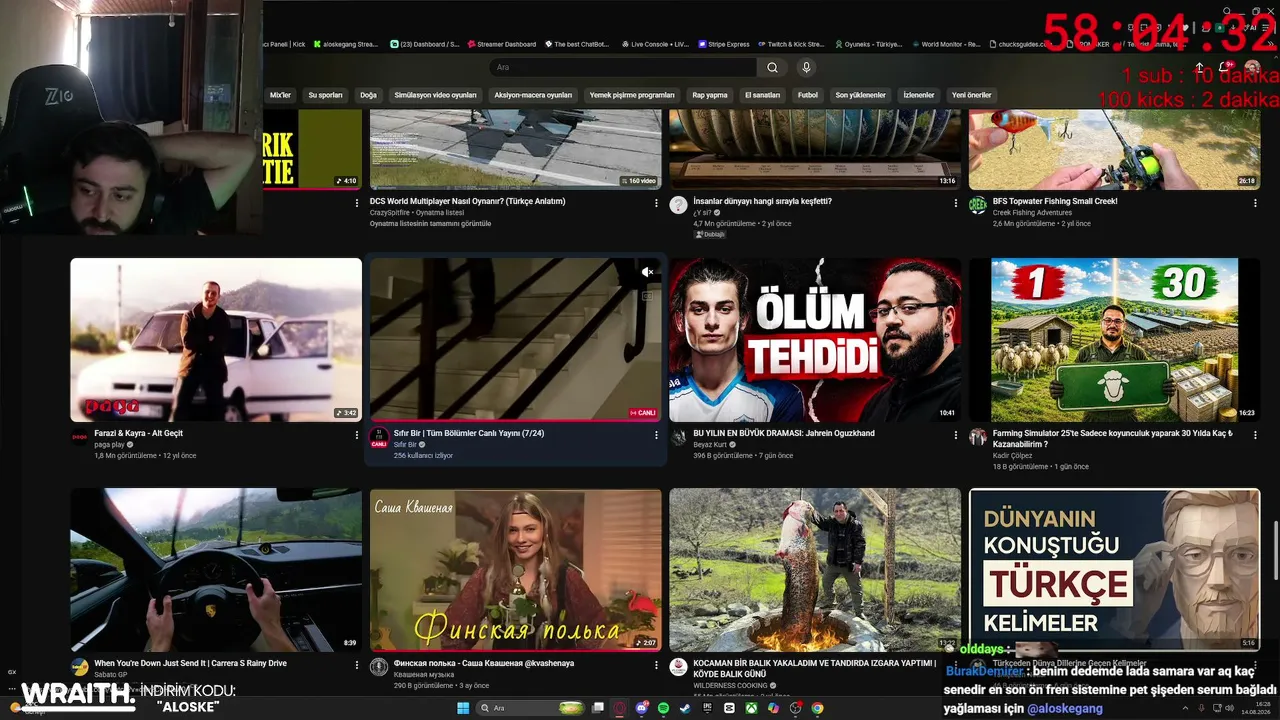Open the paga play channel avatar

79,437
